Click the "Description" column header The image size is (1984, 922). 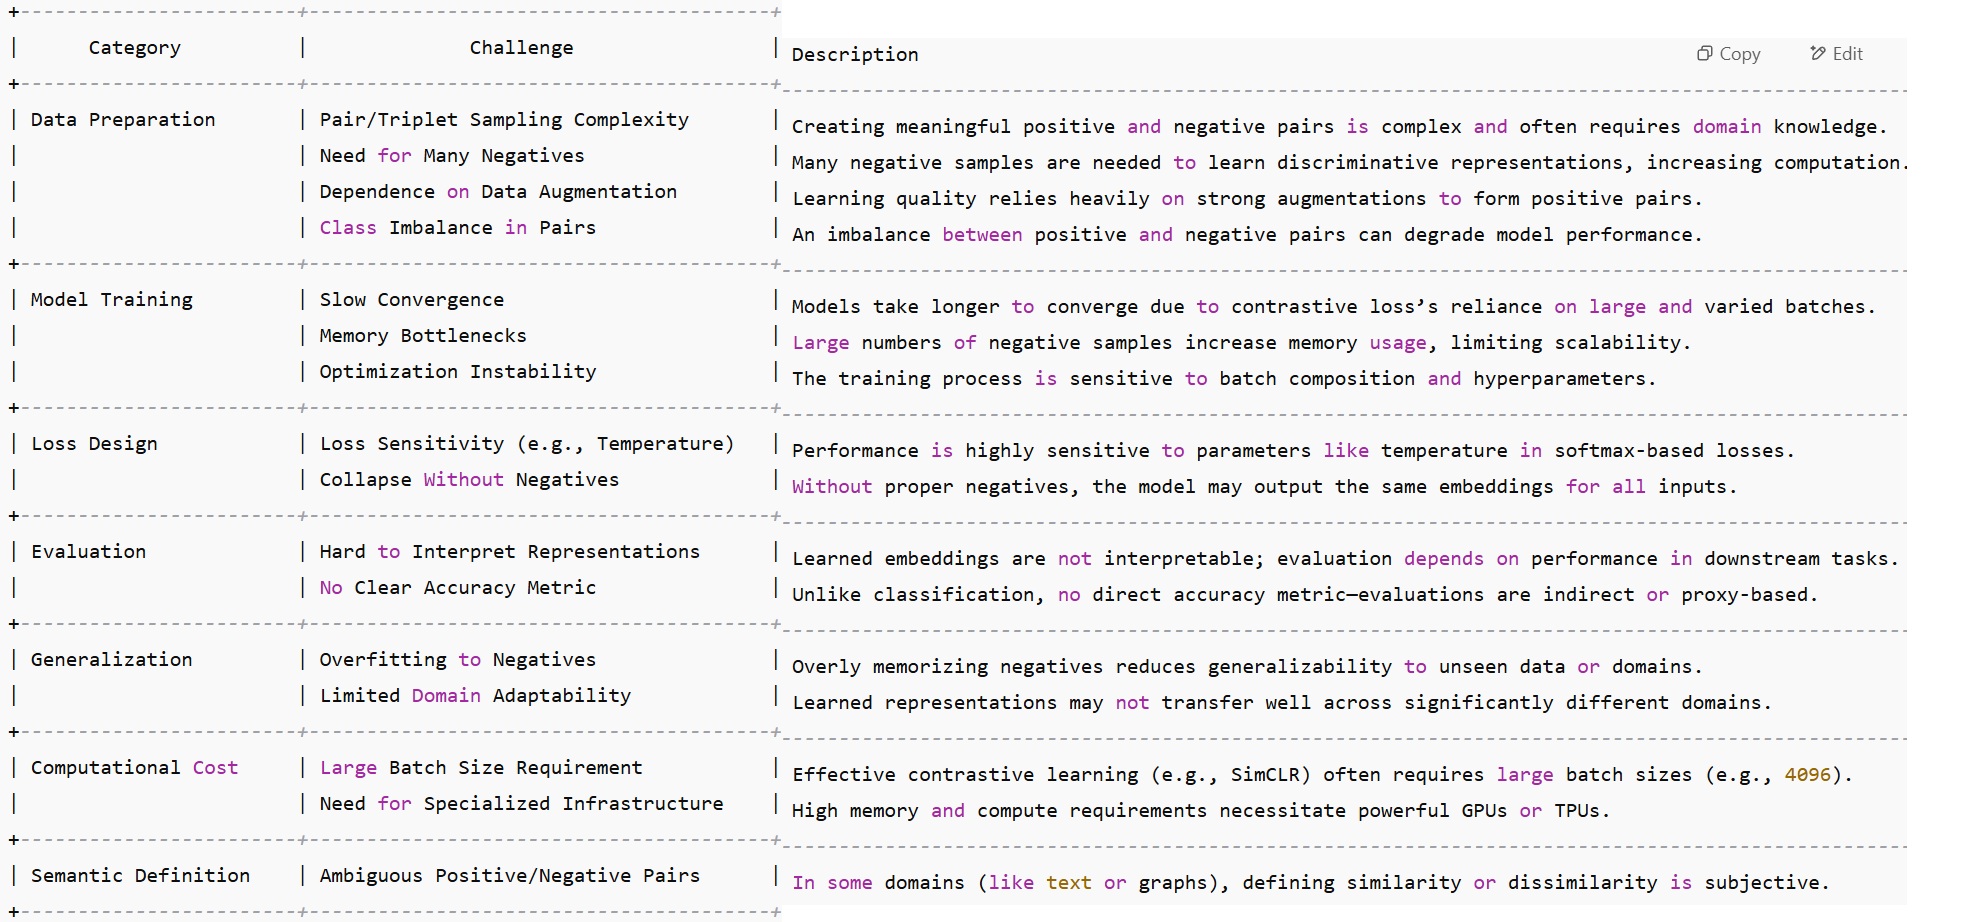coord(855,55)
